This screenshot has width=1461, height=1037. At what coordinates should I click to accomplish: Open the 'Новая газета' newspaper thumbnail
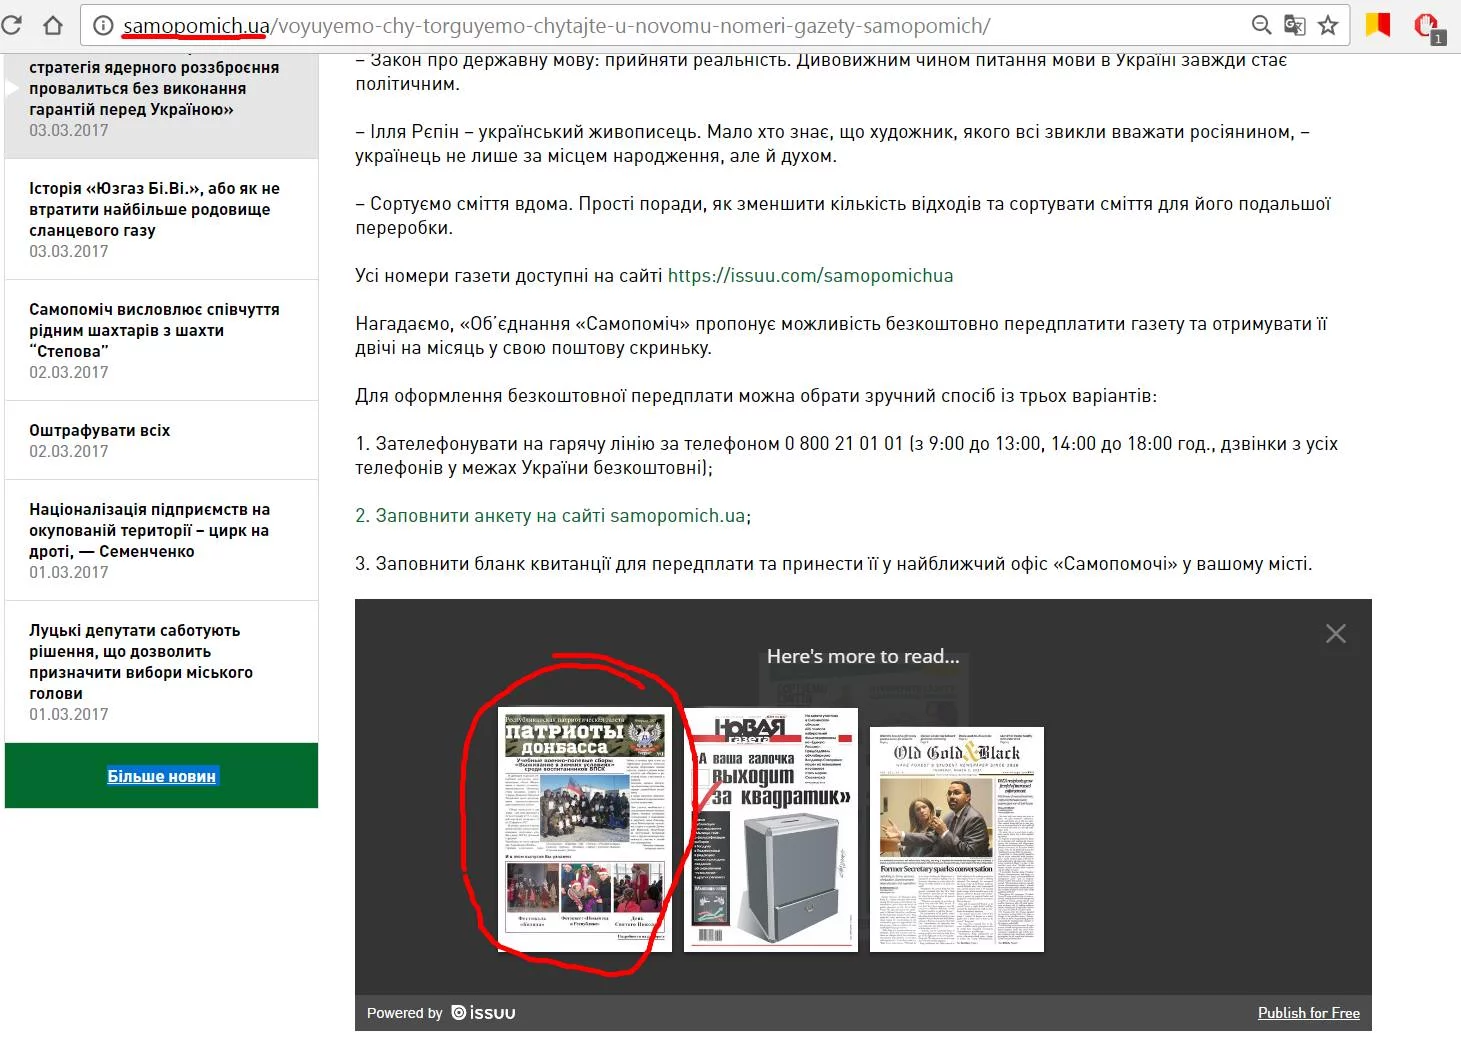coord(771,830)
